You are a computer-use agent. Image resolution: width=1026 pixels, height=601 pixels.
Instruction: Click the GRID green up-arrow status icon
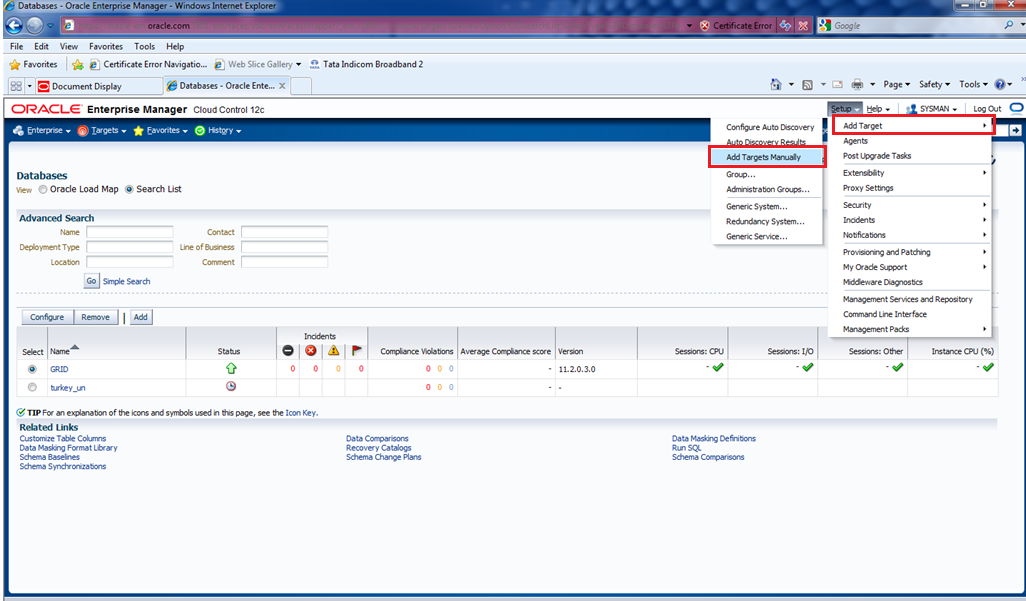point(230,368)
